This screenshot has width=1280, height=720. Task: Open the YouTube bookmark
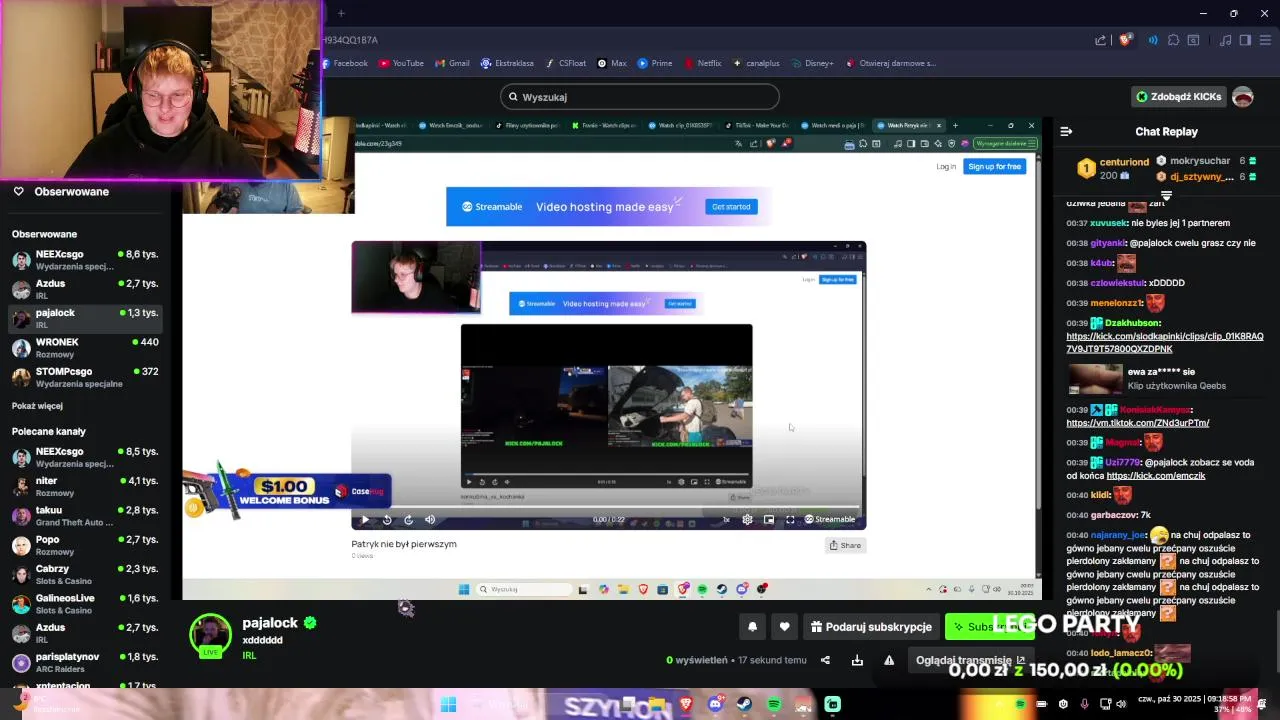click(x=401, y=63)
